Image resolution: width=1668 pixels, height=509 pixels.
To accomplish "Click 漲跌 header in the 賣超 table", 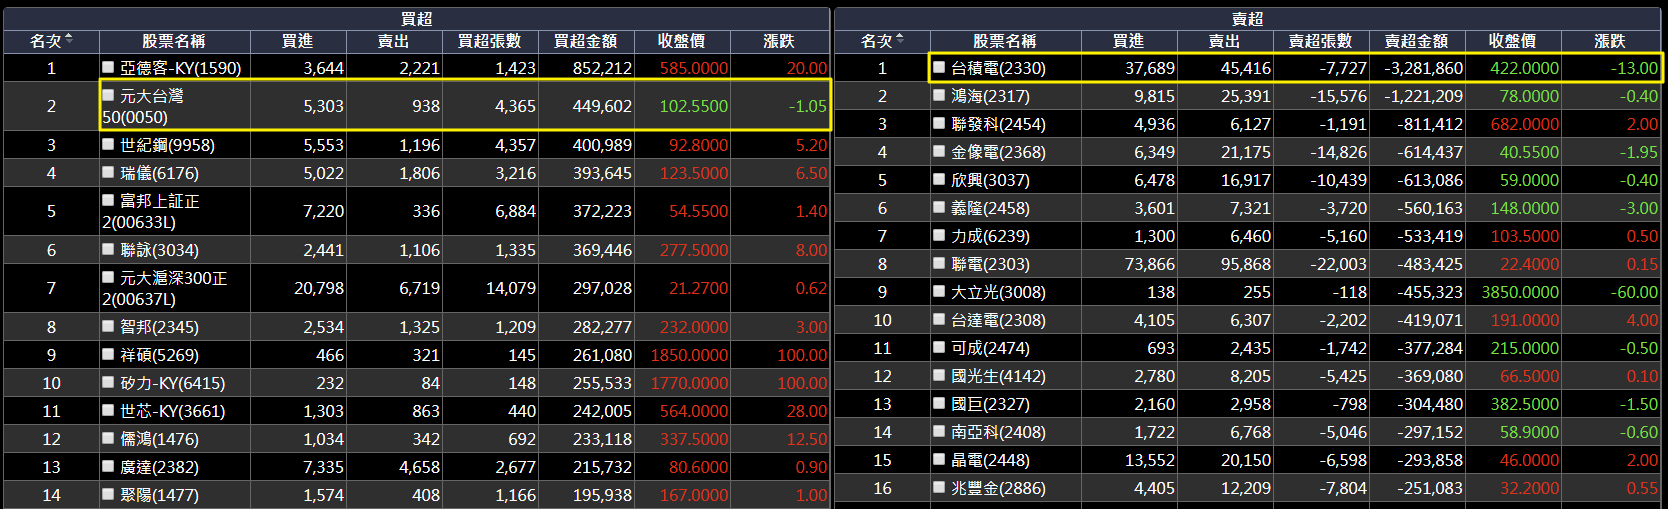I will [x=1610, y=41].
